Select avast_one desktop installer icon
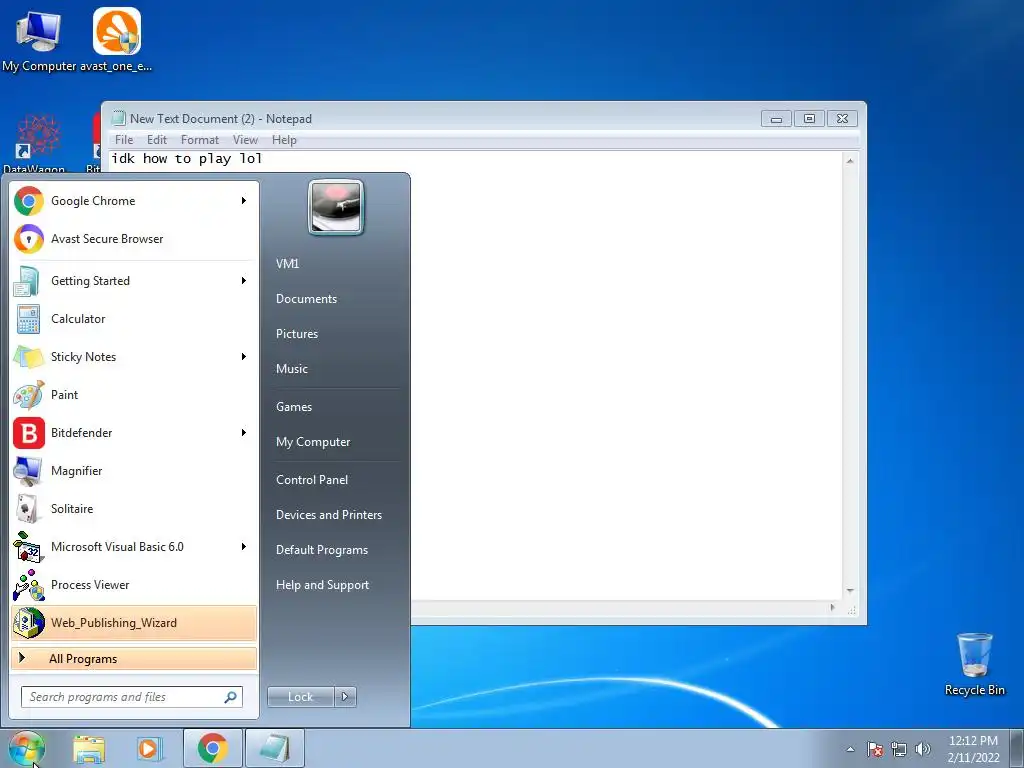Screen dimensions: 1024x768 (x=116, y=39)
